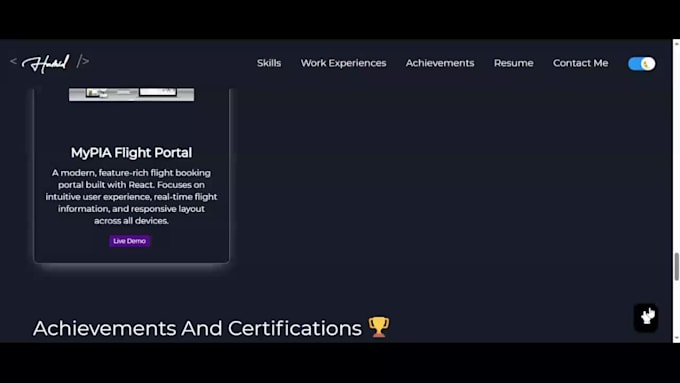Click the MyPIA Flight Portal preview thumbnail
The height and width of the screenshot is (383, 680).
pyautogui.click(x=131, y=94)
